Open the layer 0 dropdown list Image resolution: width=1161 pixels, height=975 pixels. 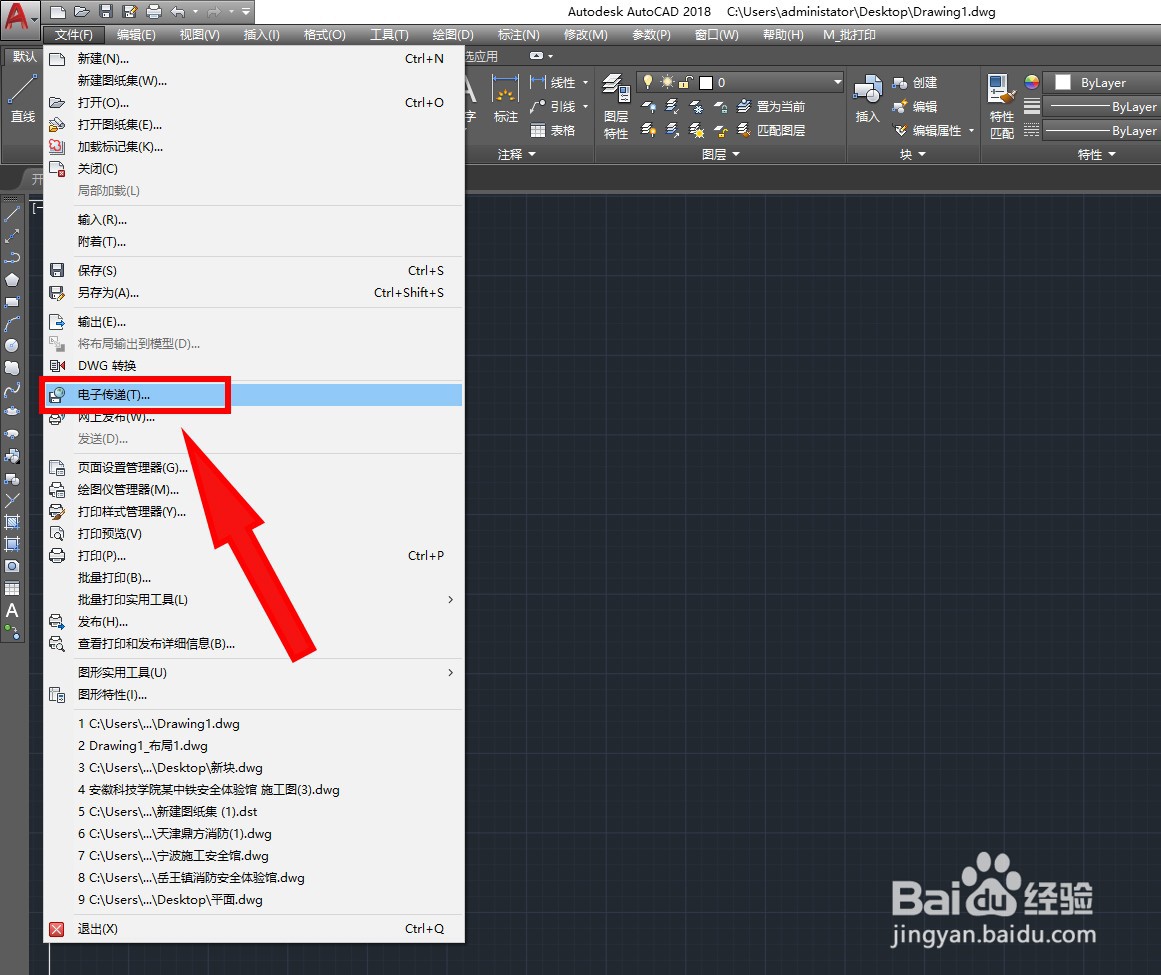pyautogui.click(x=837, y=82)
